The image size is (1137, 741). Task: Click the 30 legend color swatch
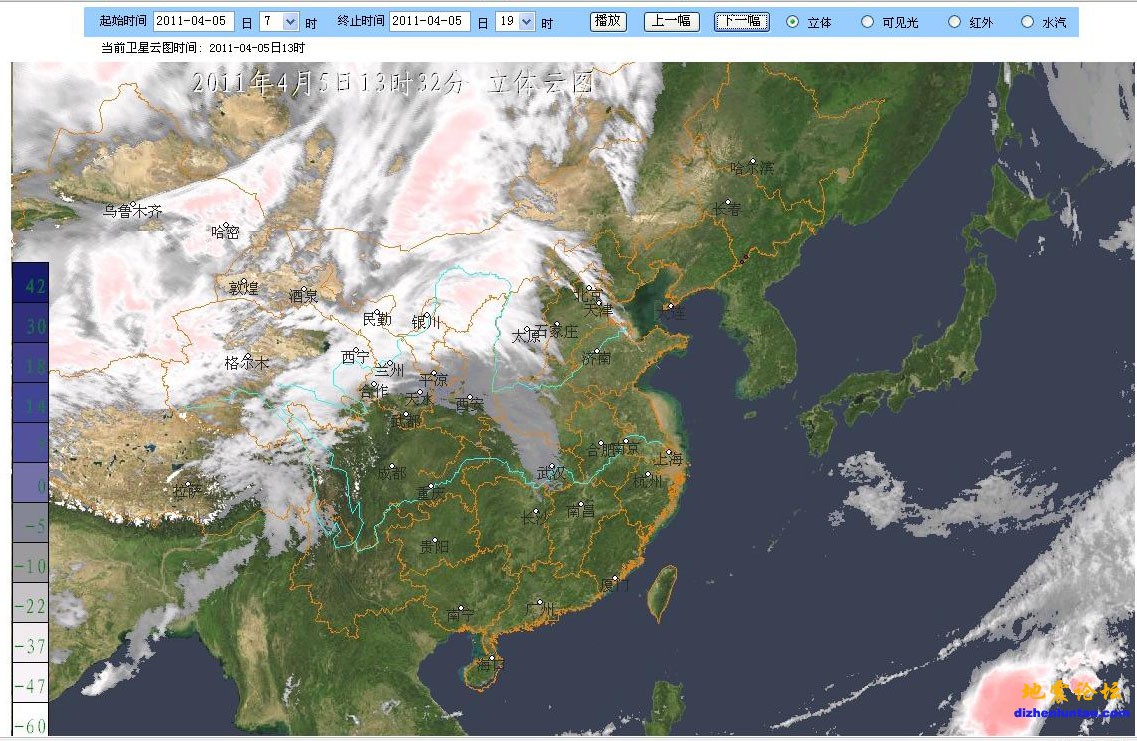click(30, 323)
